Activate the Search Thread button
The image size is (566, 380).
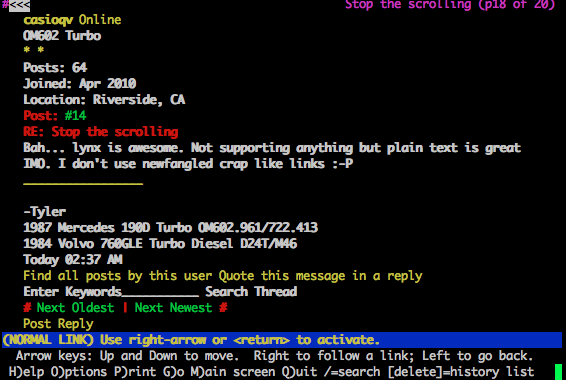tap(251, 292)
